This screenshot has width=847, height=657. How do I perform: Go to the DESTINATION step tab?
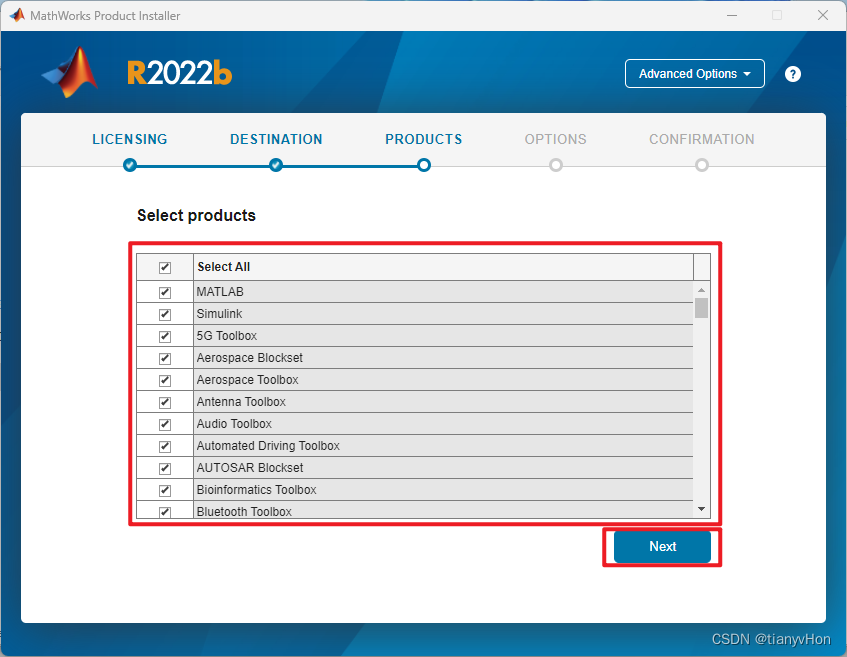click(x=276, y=139)
